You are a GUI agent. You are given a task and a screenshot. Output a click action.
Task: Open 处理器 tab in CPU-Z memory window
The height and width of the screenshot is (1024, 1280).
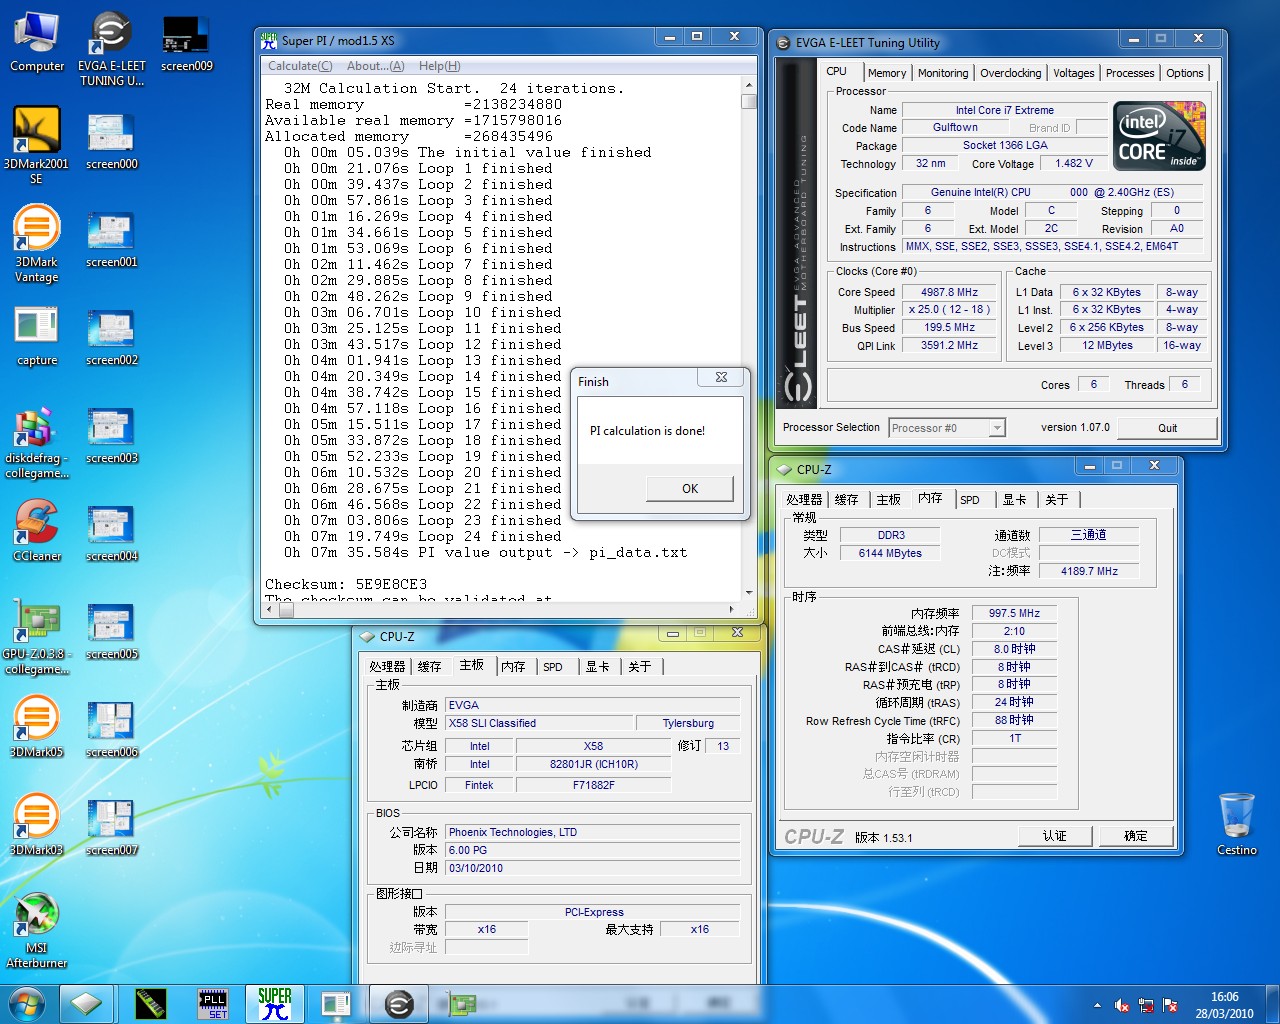[x=804, y=500]
